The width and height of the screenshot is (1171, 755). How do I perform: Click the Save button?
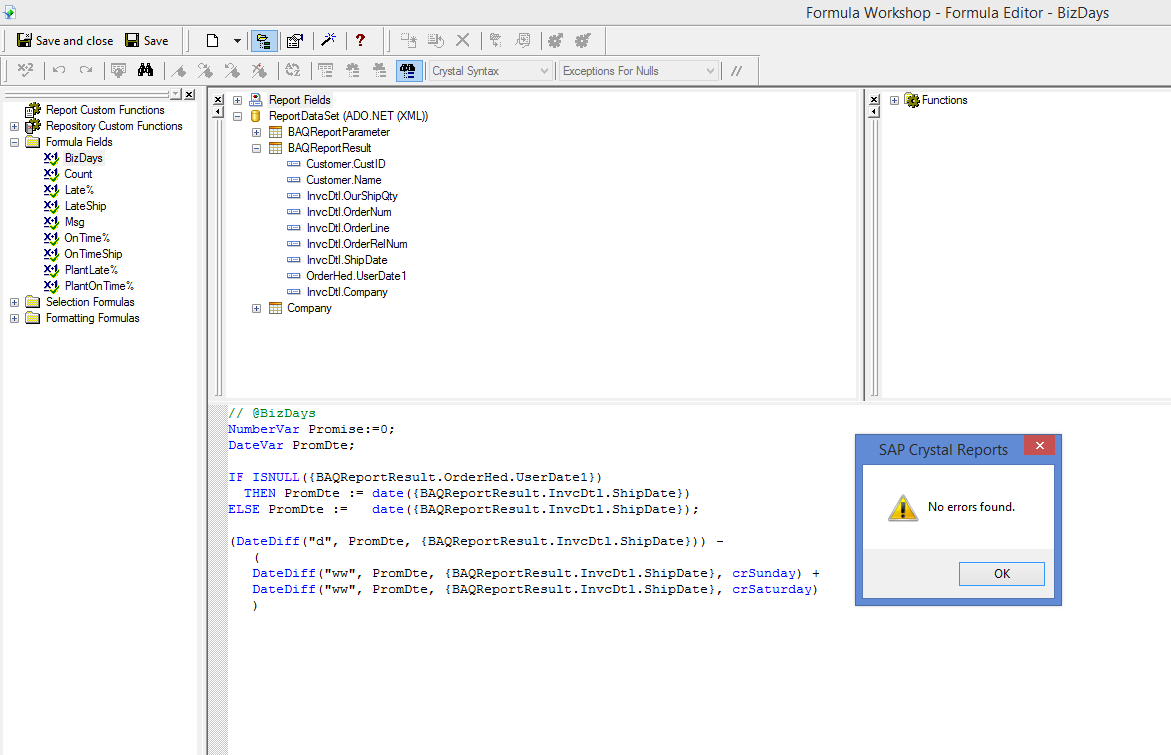tap(147, 40)
